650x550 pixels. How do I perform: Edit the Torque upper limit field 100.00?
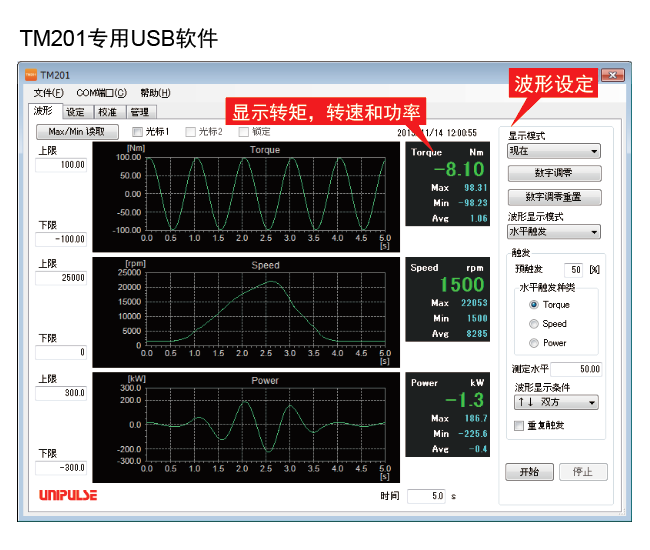click(61, 165)
